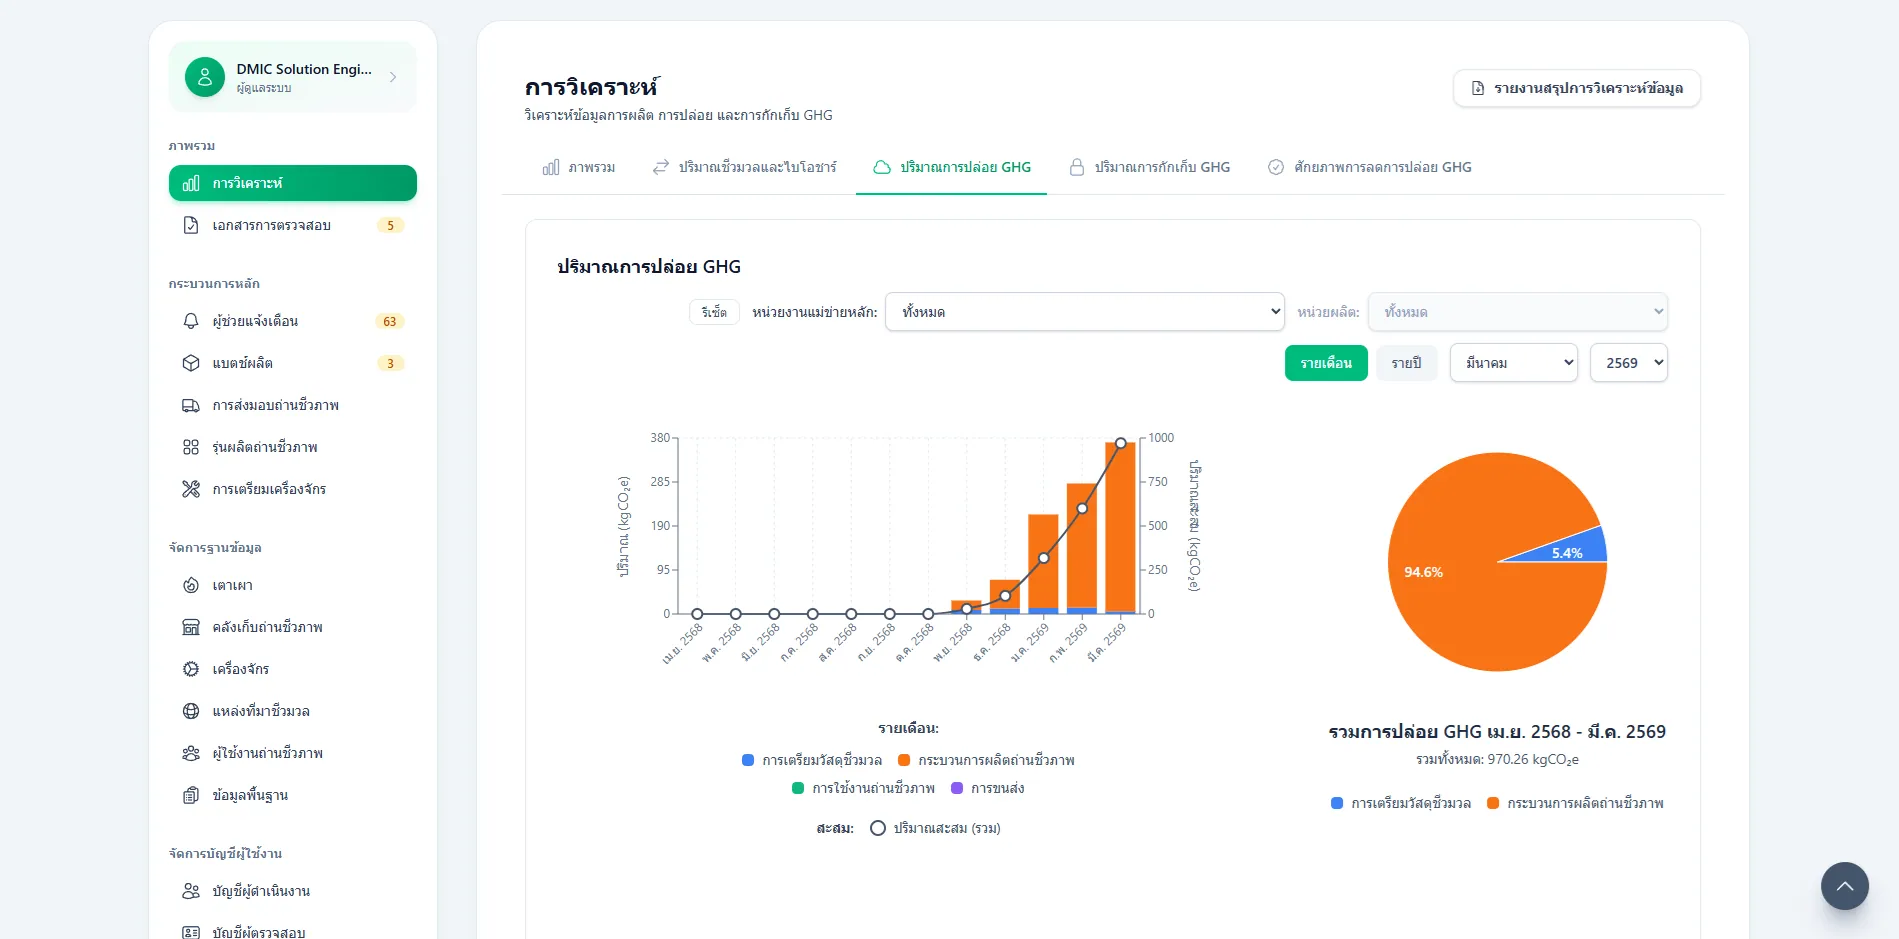
Task: Click the การส่งมอบถ่านชีวภาพ truck icon
Action: point(191,405)
